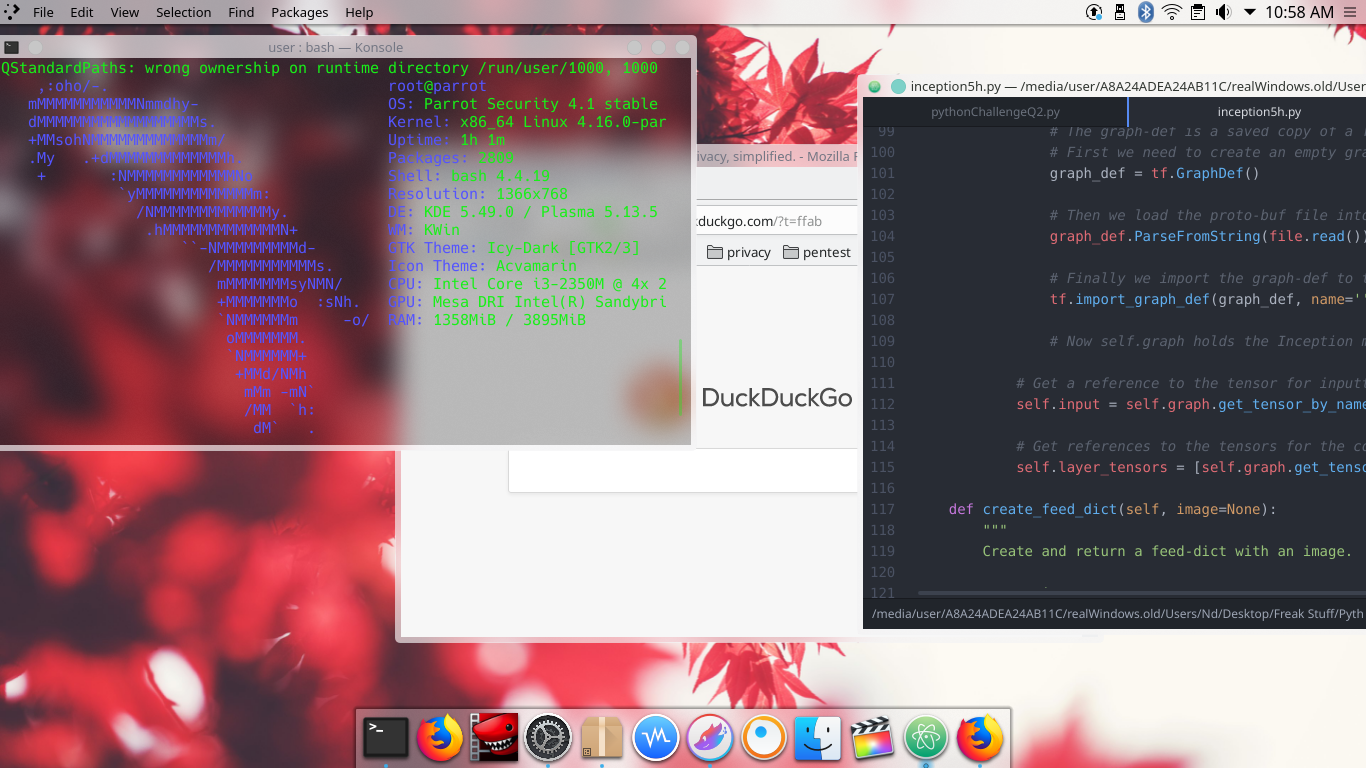Viewport: 1366px width, 768px height.
Task: Switch to pythonChallengeQ2.py tab
Action: tap(995, 112)
